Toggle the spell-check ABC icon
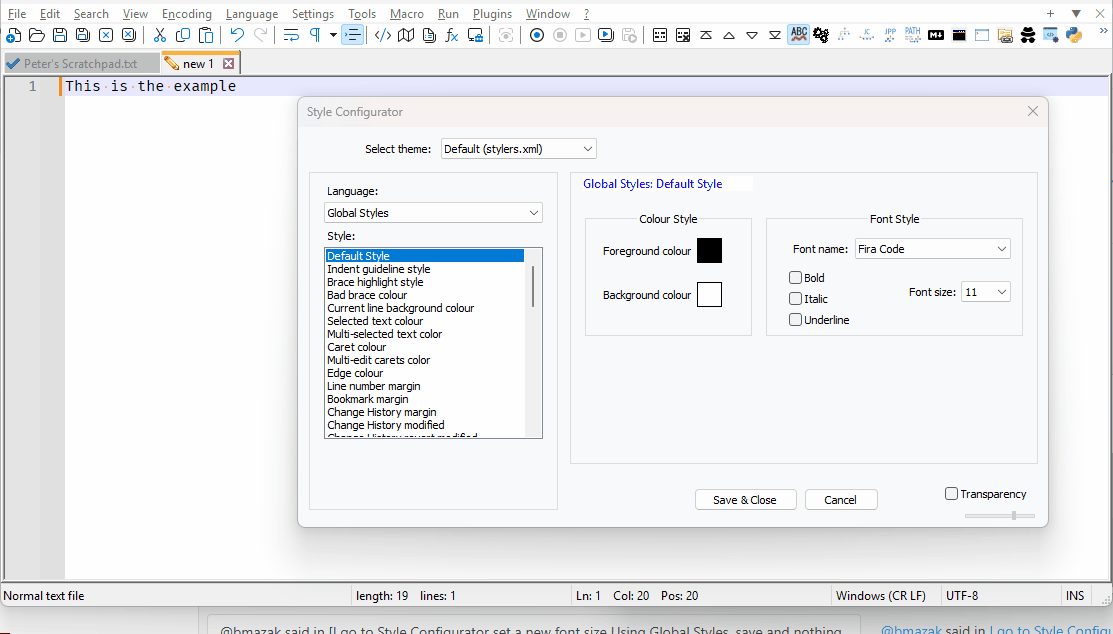 point(799,34)
